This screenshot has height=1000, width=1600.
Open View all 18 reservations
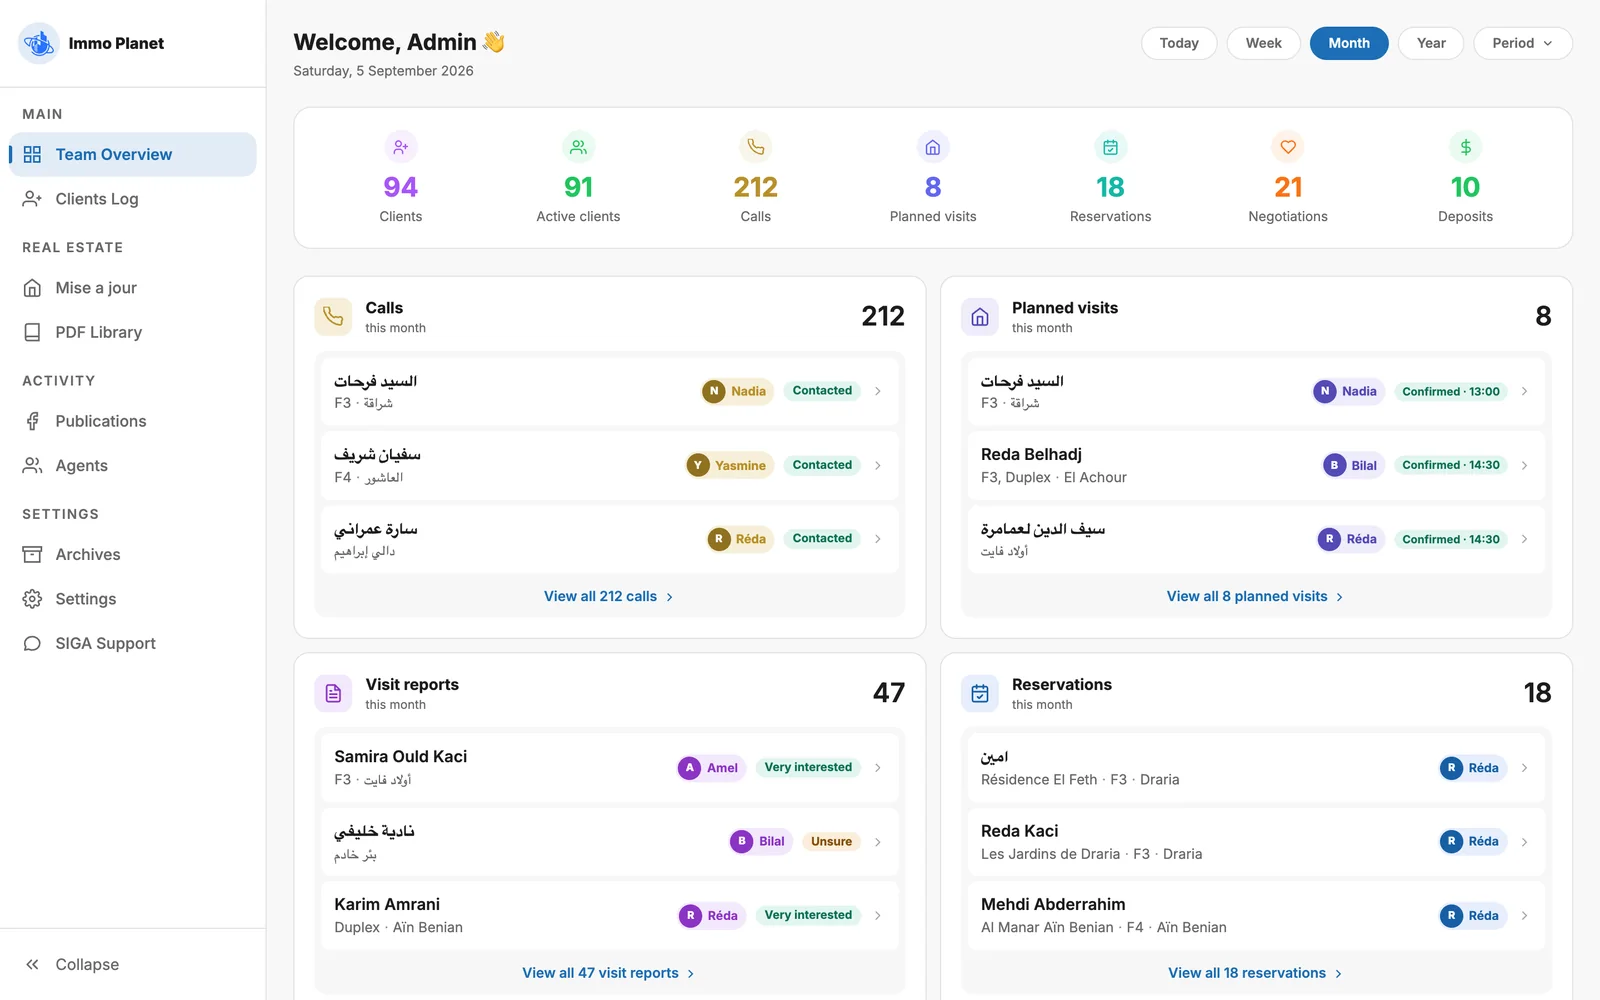[x=1256, y=973]
